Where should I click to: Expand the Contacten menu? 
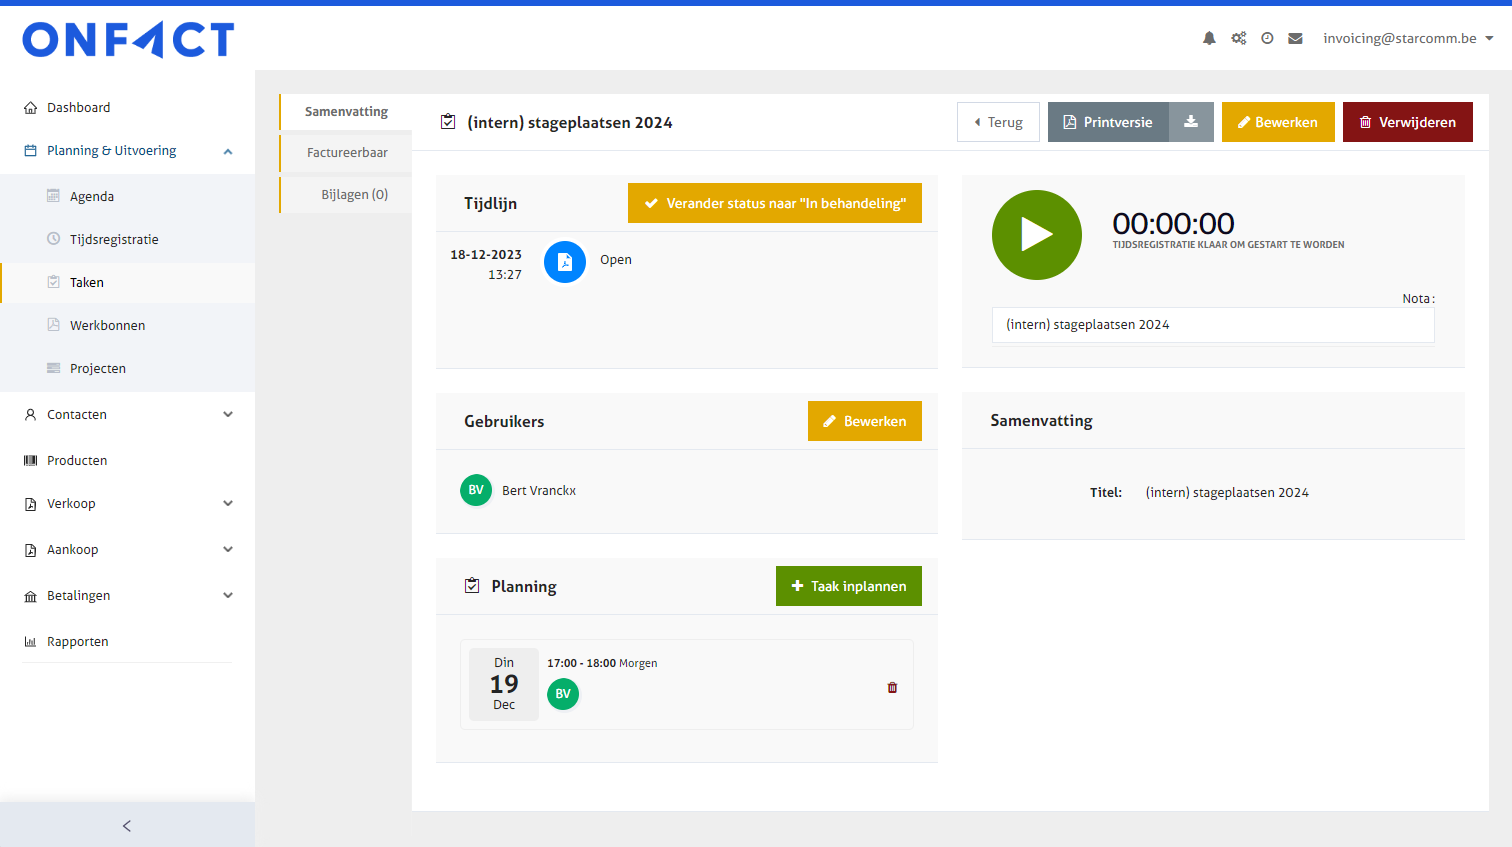228,414
